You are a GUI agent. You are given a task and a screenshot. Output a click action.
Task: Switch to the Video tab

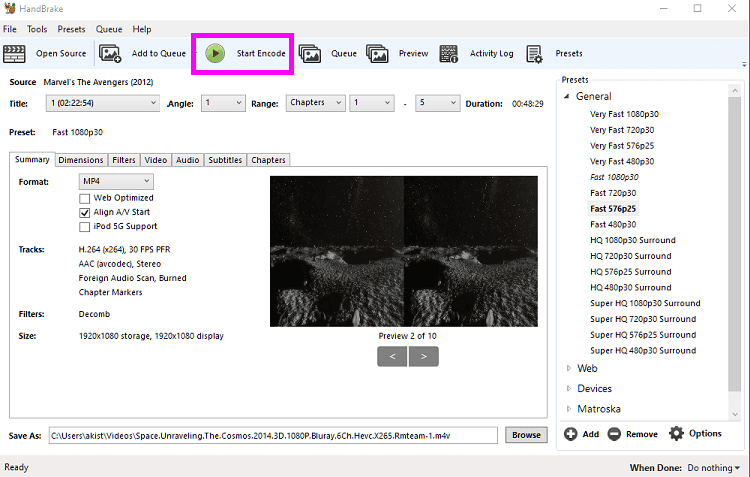(156, 160)
